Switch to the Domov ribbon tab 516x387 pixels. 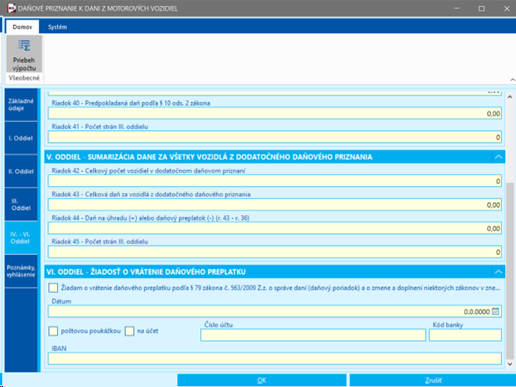tap(22, 27)
